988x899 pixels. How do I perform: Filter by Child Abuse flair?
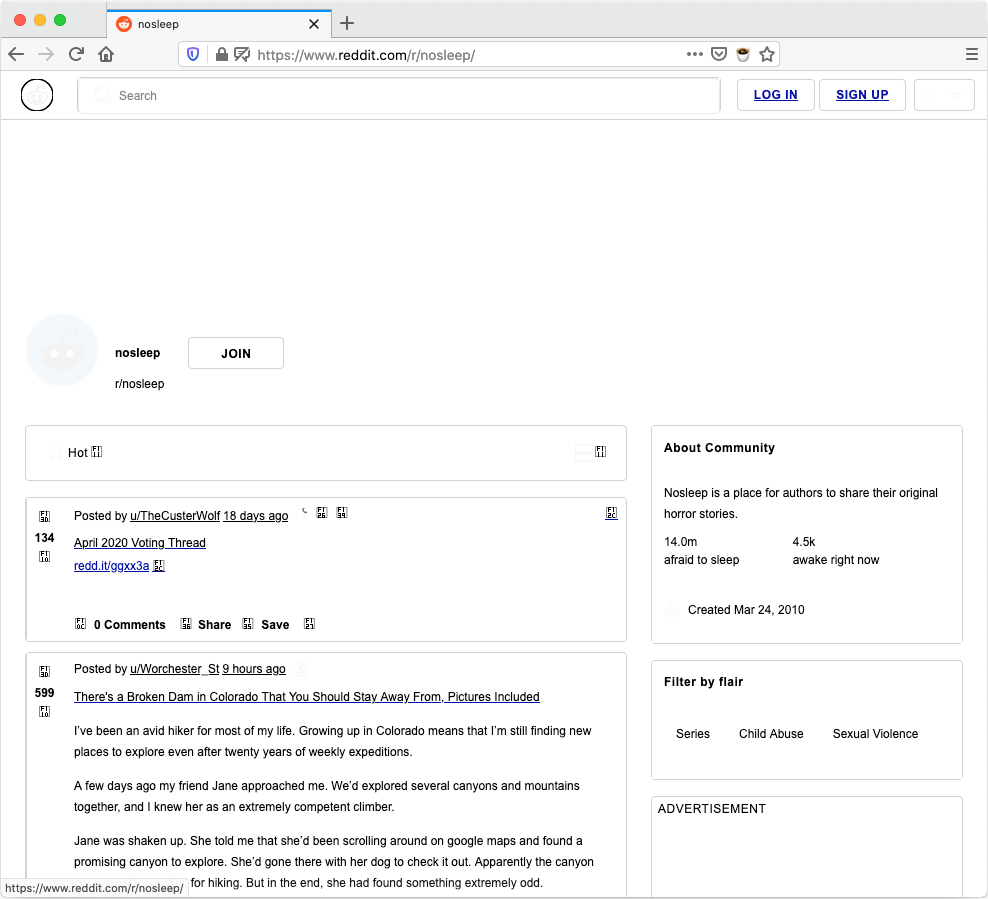click(x=771, y=734)
